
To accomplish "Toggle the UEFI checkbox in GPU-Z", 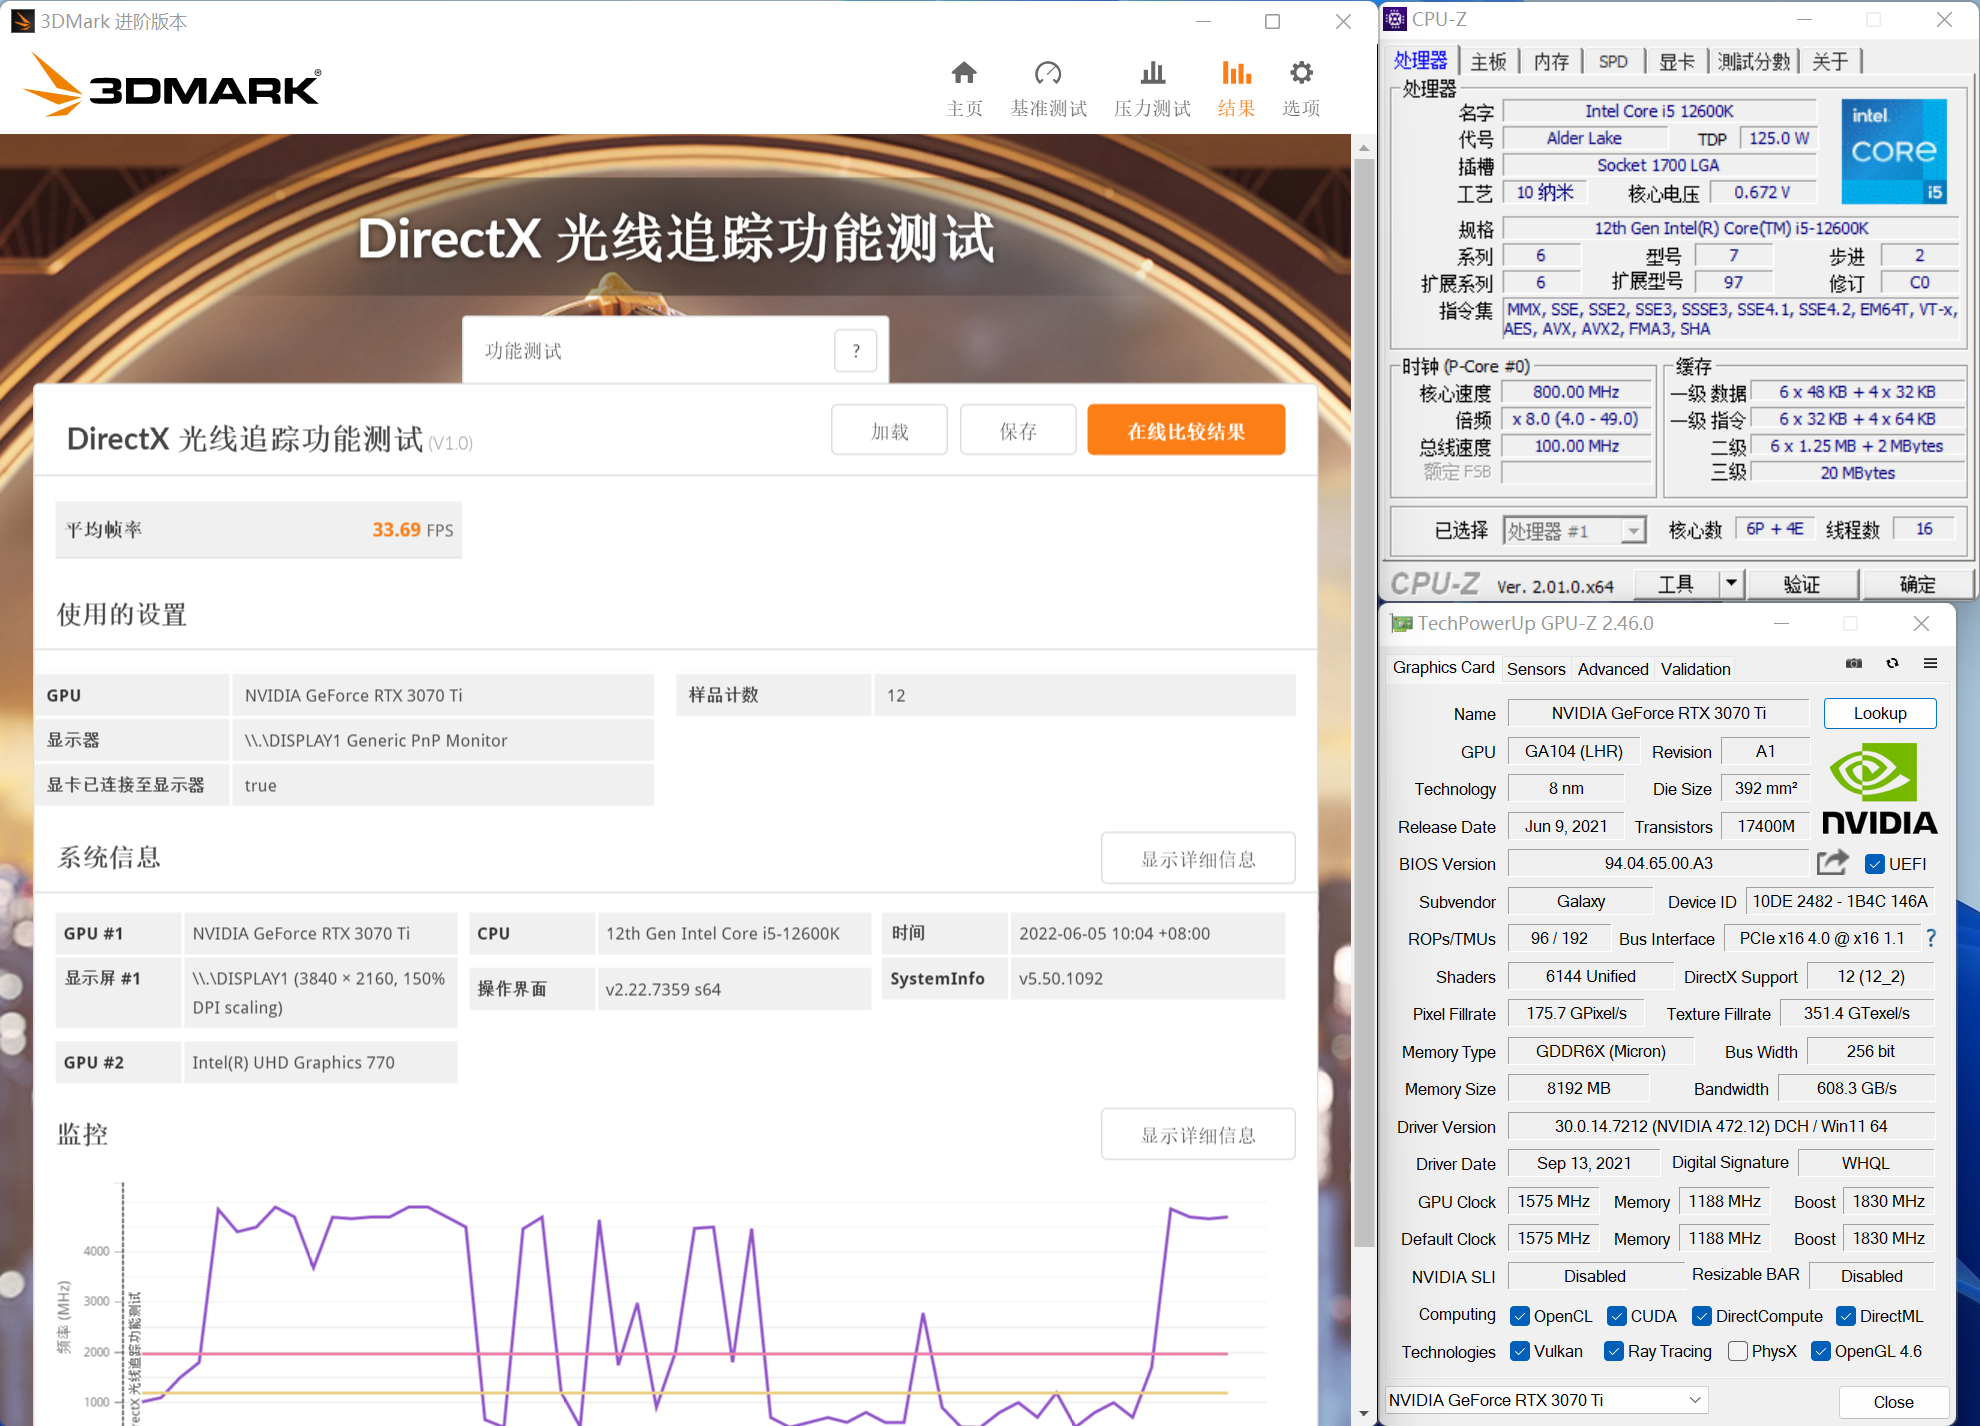I will click(1874, 863).
